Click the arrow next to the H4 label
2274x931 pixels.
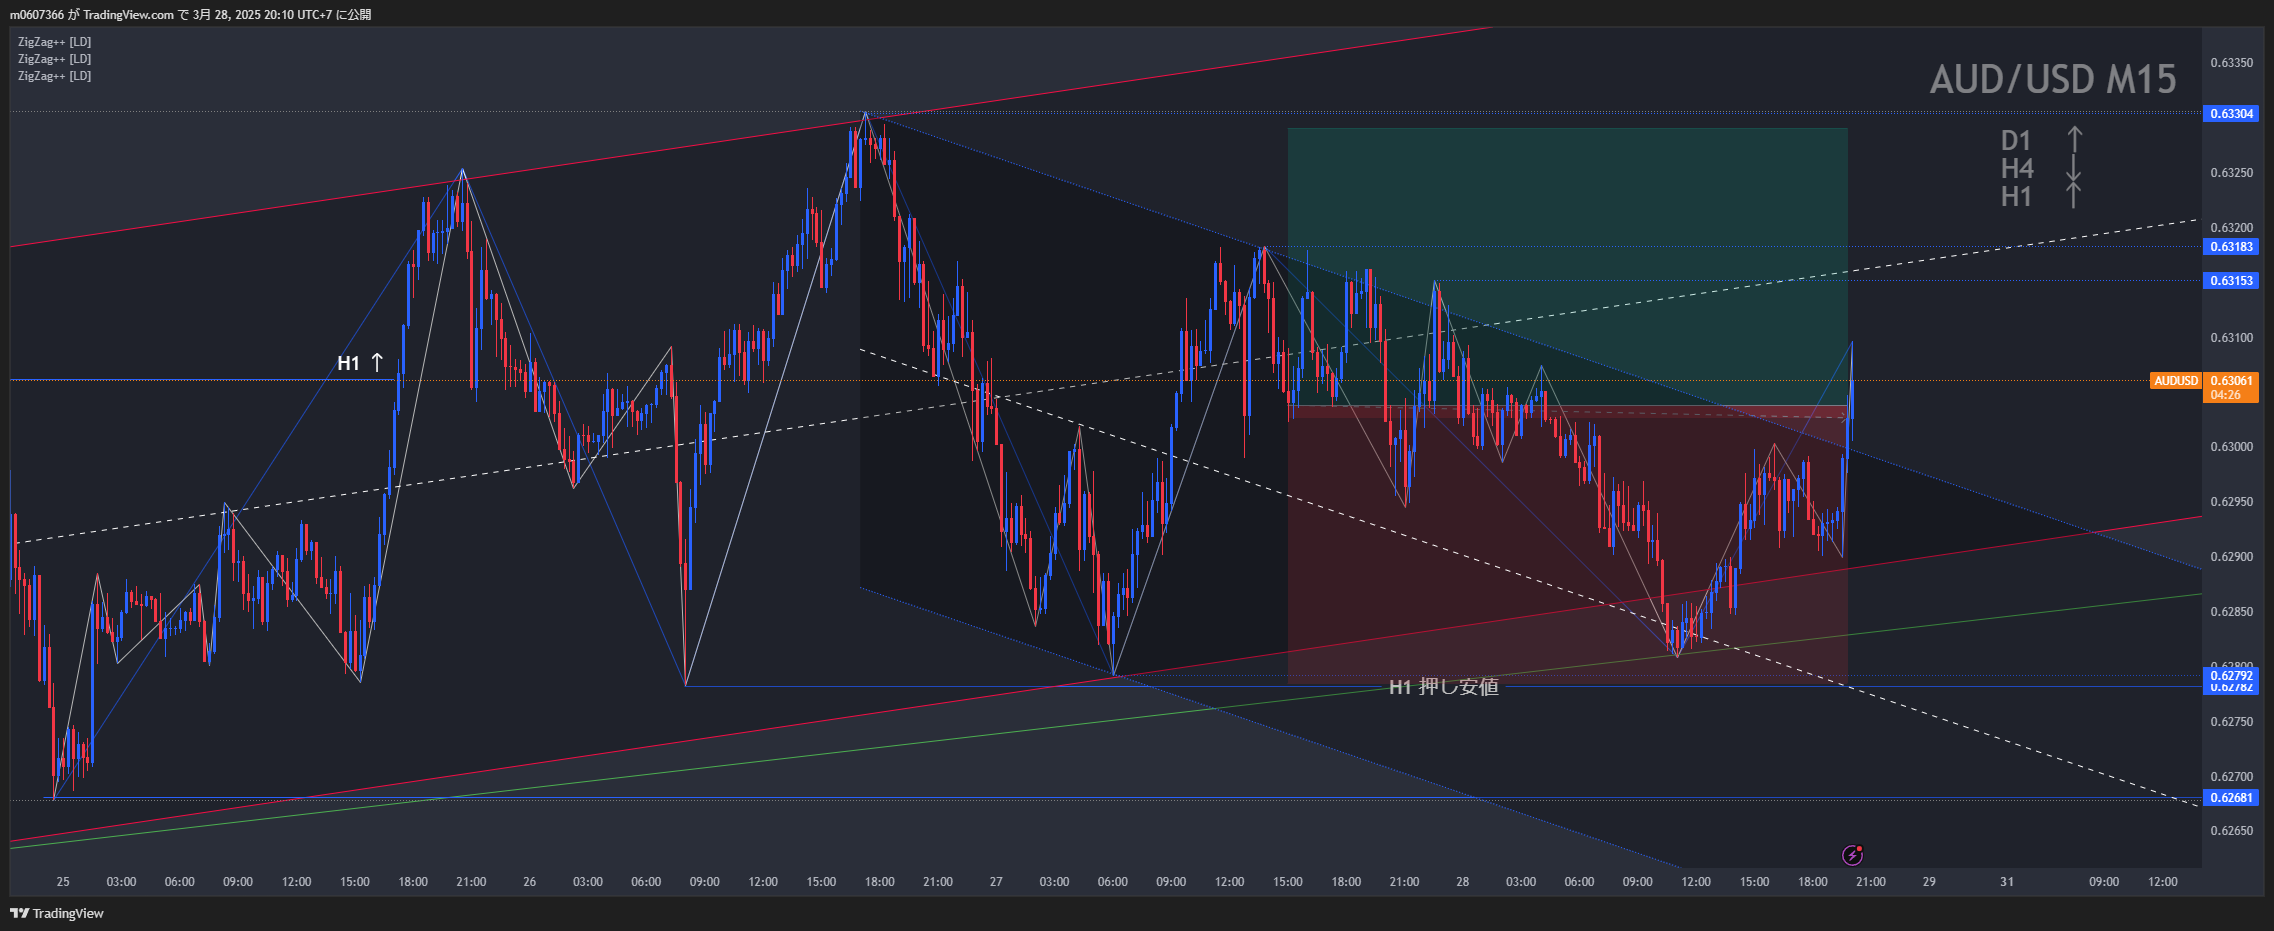click(2074, 168)
